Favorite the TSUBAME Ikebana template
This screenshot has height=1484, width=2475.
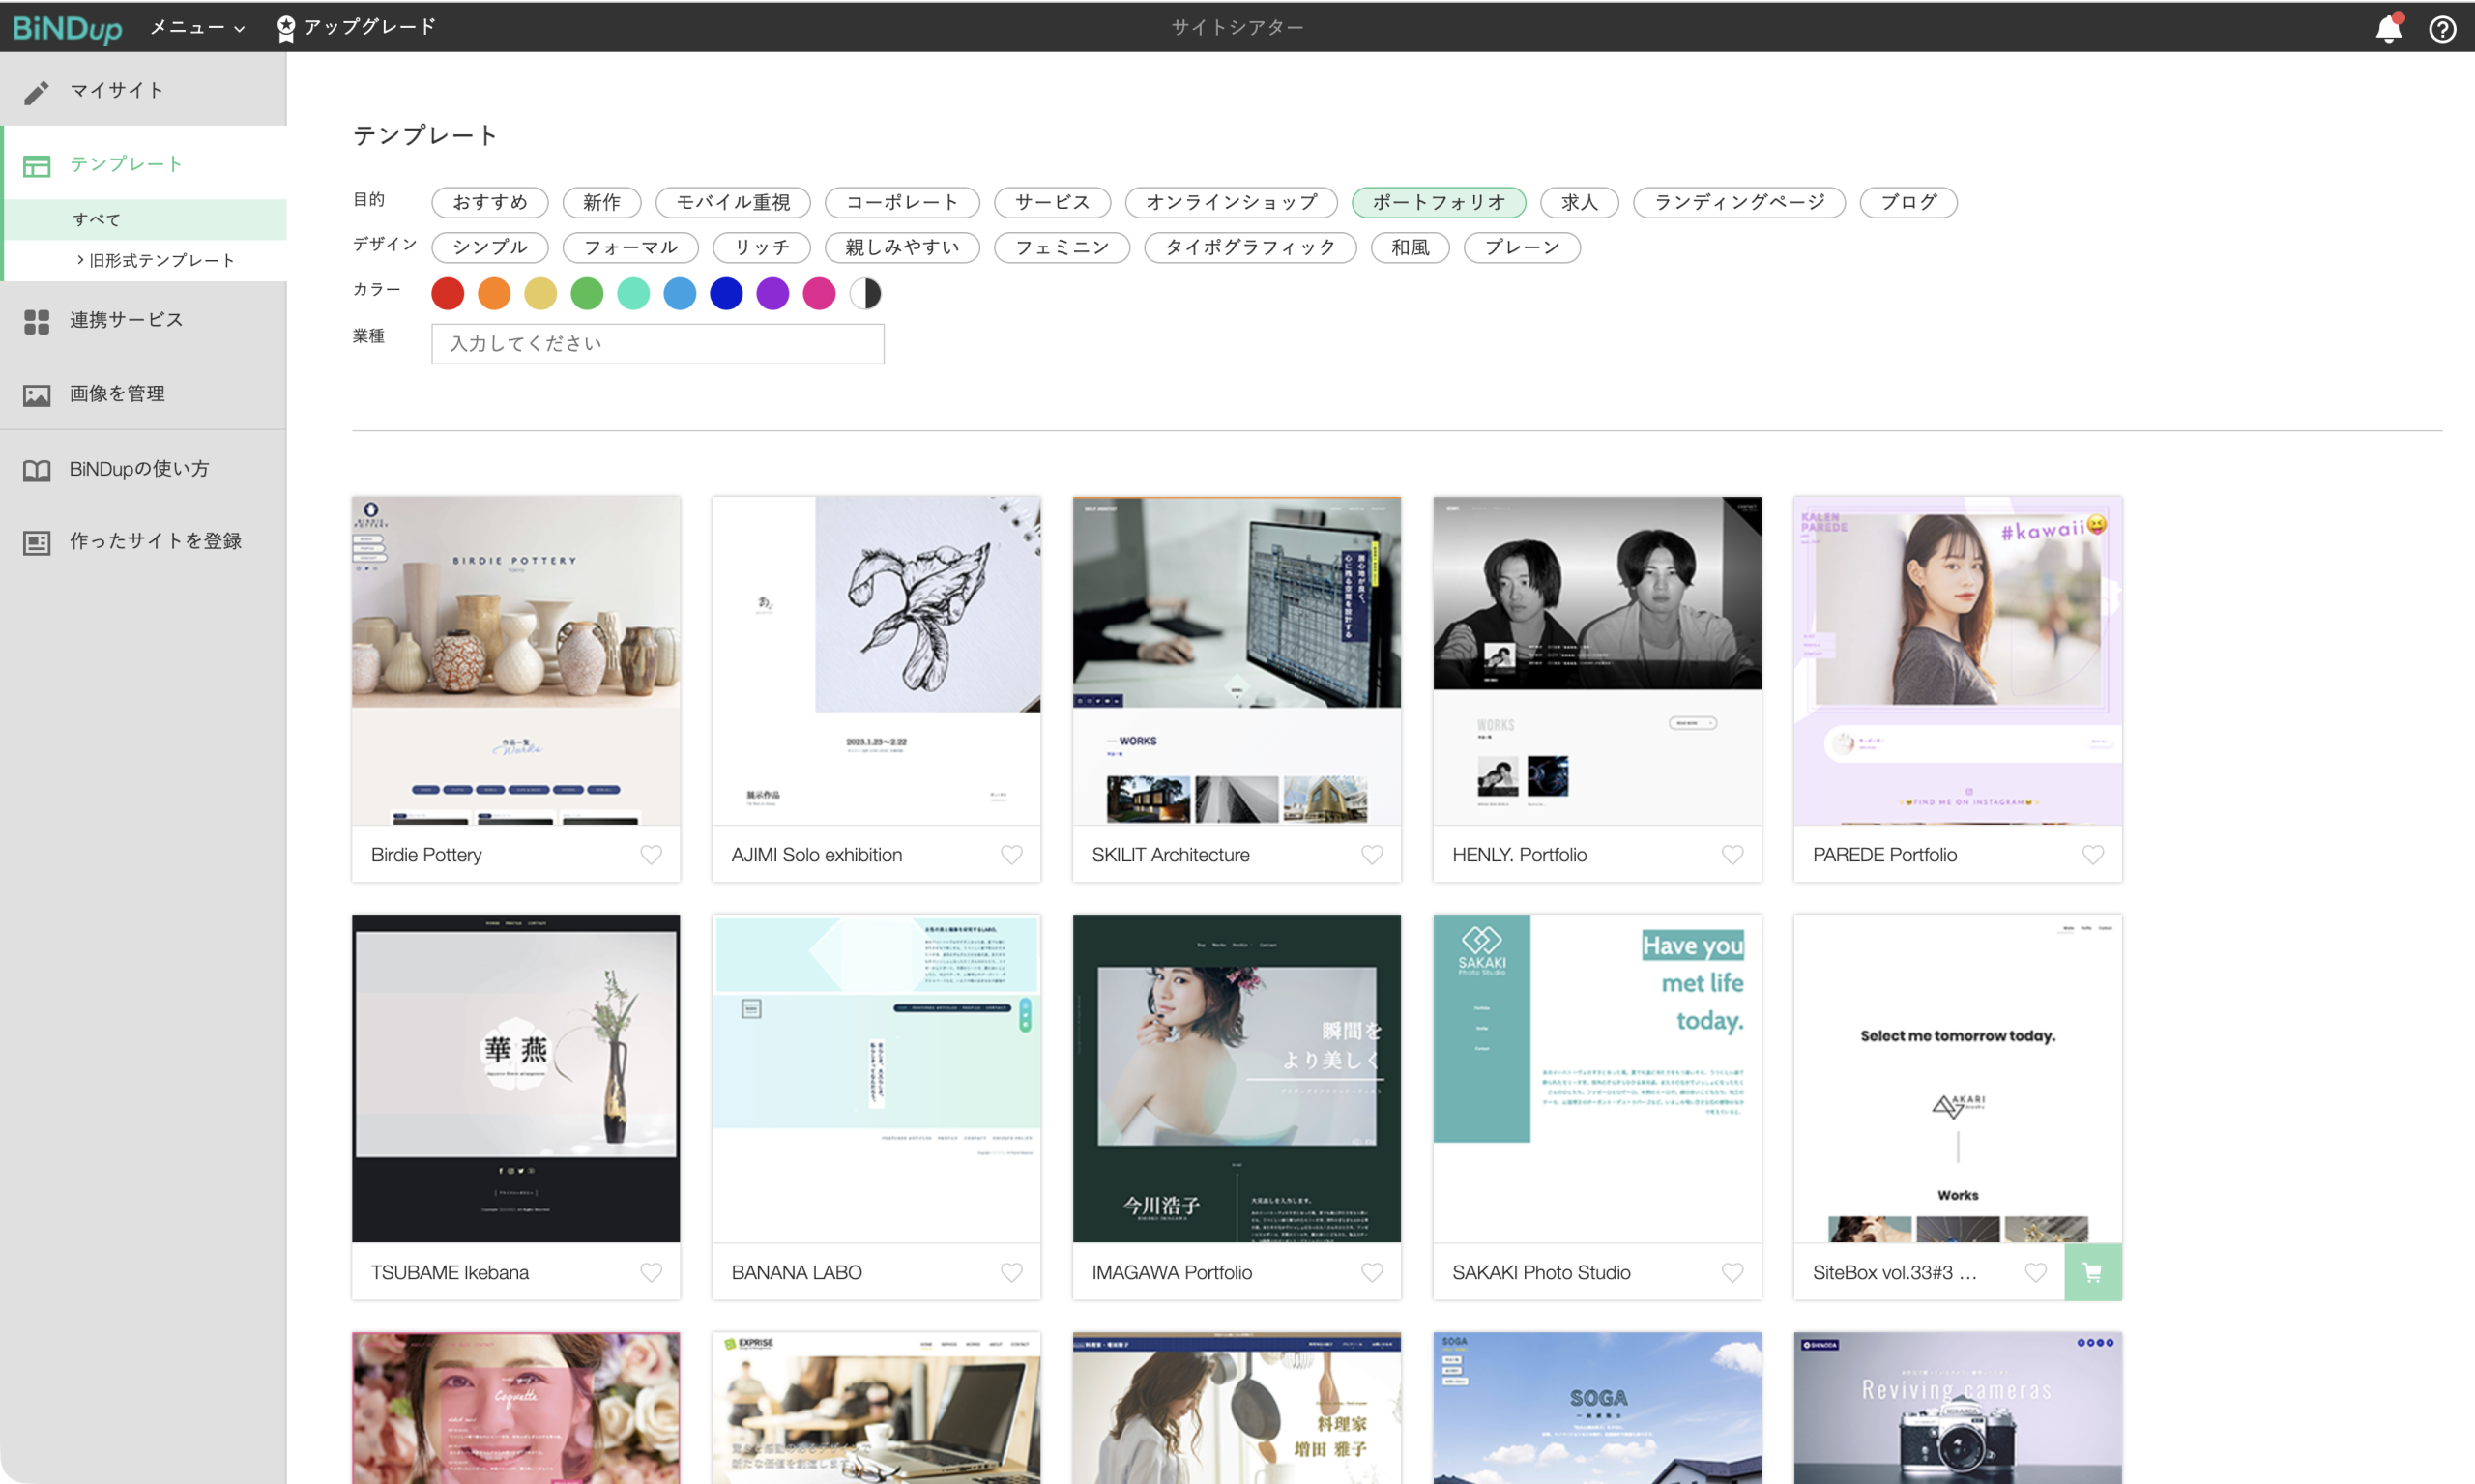pos(651,1272)
